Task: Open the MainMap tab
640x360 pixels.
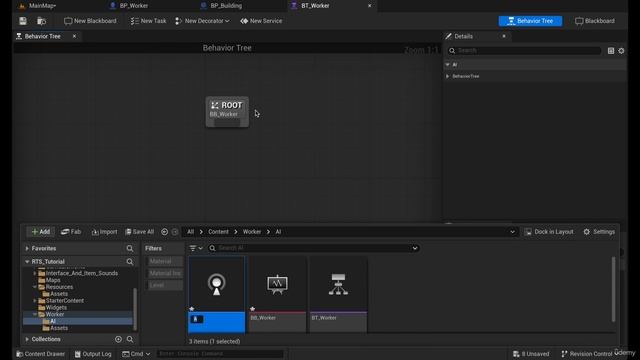Action: pyautogui.click(x=42, y=6)
